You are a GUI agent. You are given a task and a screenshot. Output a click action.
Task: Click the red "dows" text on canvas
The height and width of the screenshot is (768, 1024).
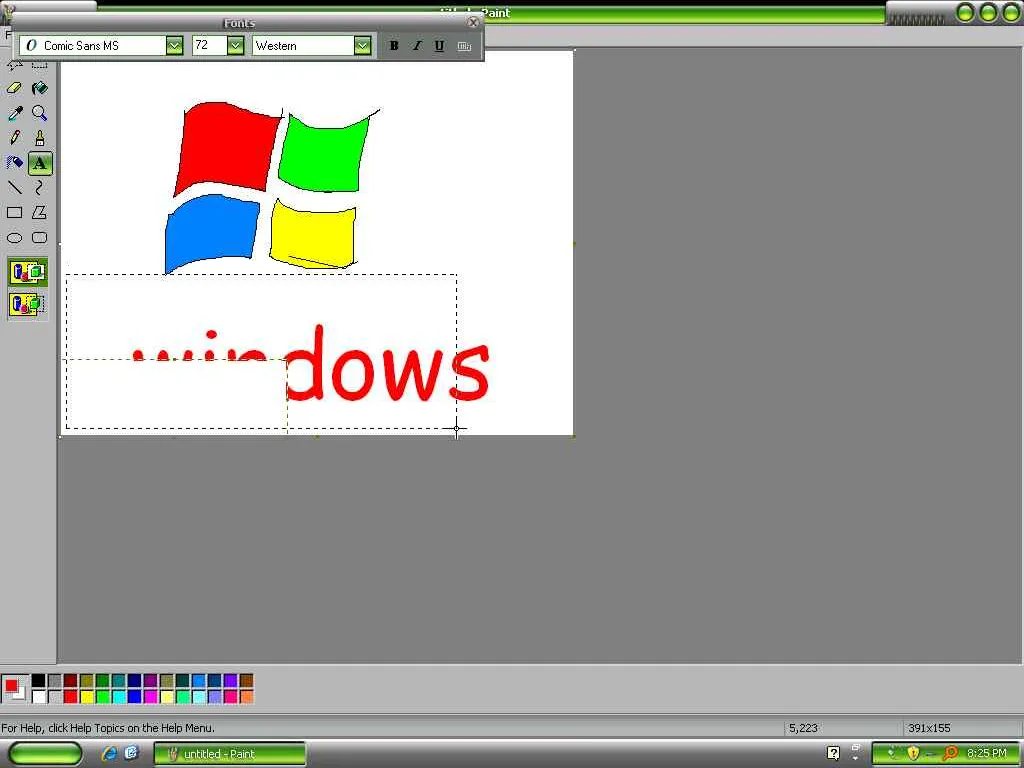(x=388, y=364)
